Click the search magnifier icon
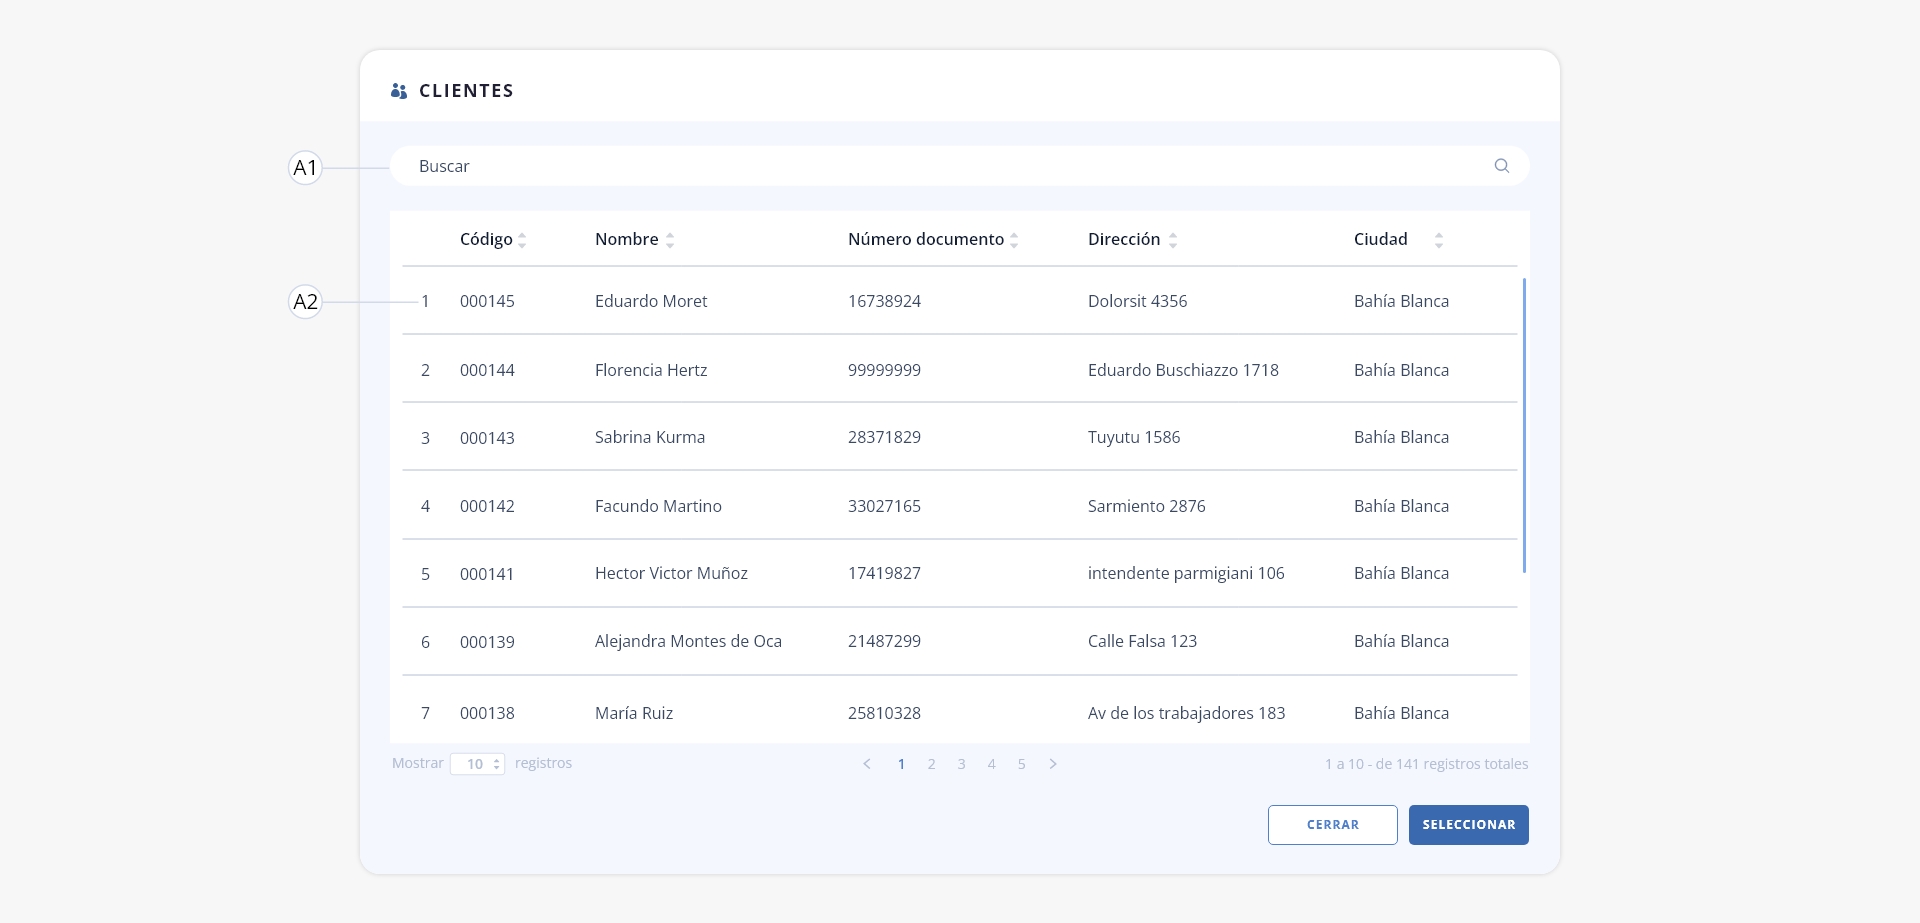 click(x=1501, y=166)
